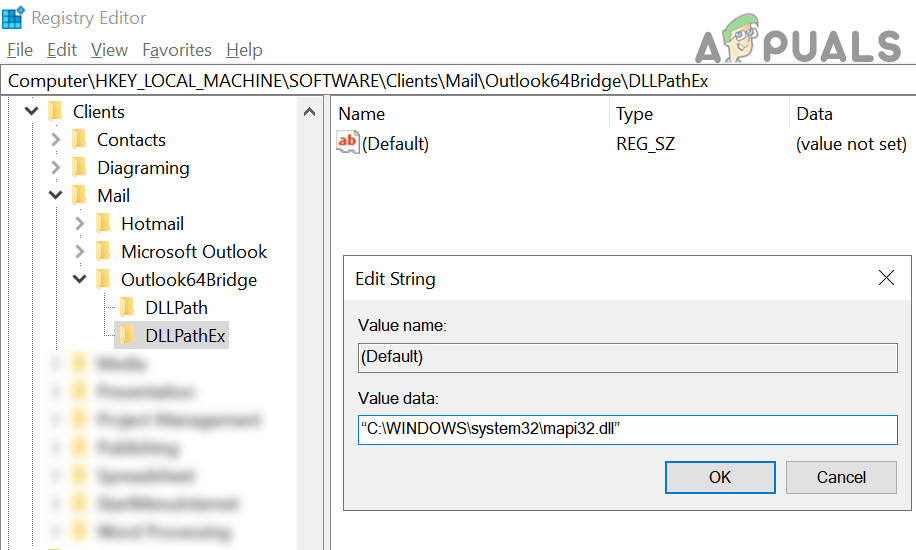Expand the Contacts tree node

click(x=56, y=140)
